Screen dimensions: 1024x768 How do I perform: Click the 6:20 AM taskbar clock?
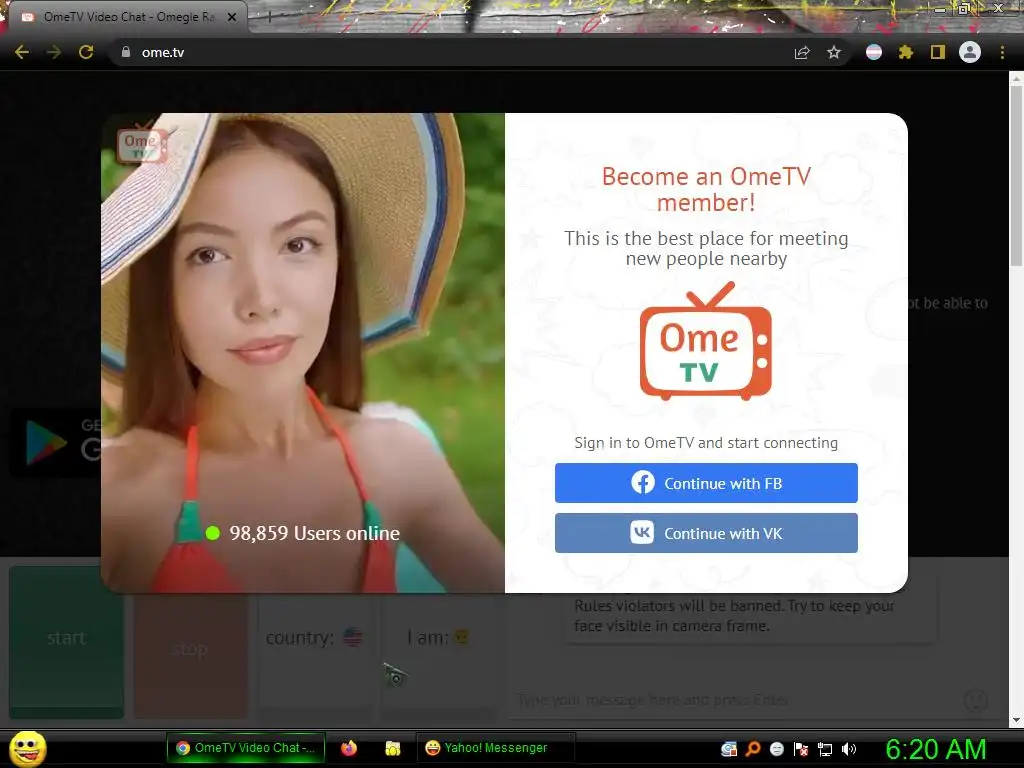[x=935, y=749]
